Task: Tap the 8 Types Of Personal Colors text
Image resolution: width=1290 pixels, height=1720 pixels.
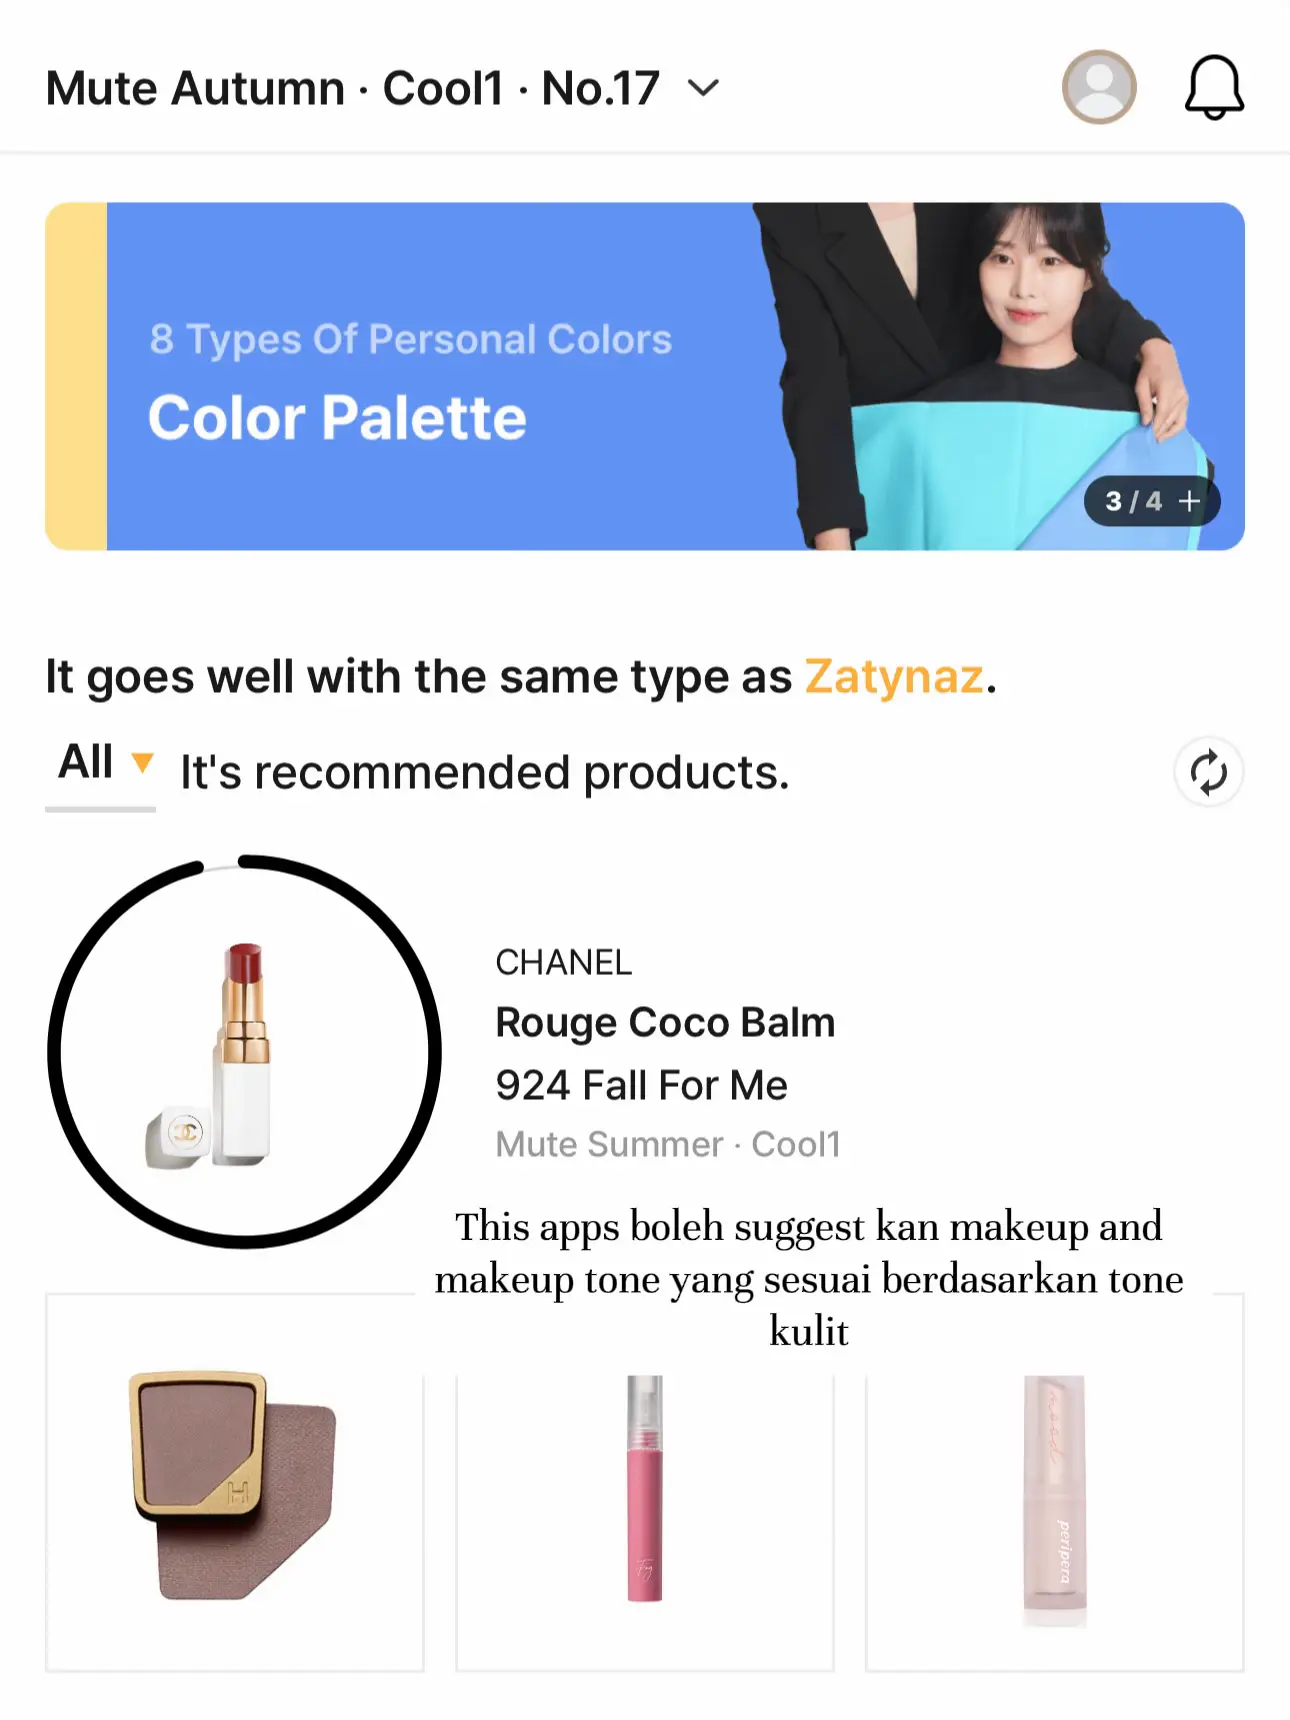Action: click(410, 340)
